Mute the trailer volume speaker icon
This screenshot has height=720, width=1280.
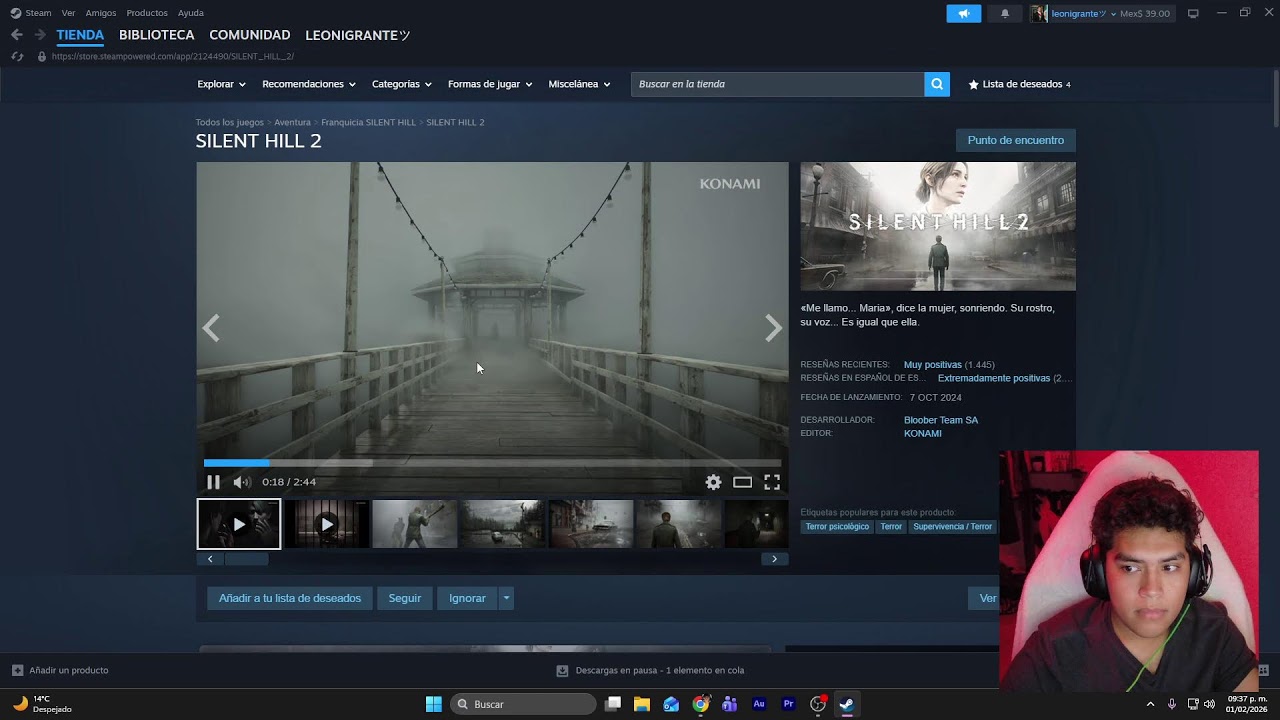(x=241, y=482)
